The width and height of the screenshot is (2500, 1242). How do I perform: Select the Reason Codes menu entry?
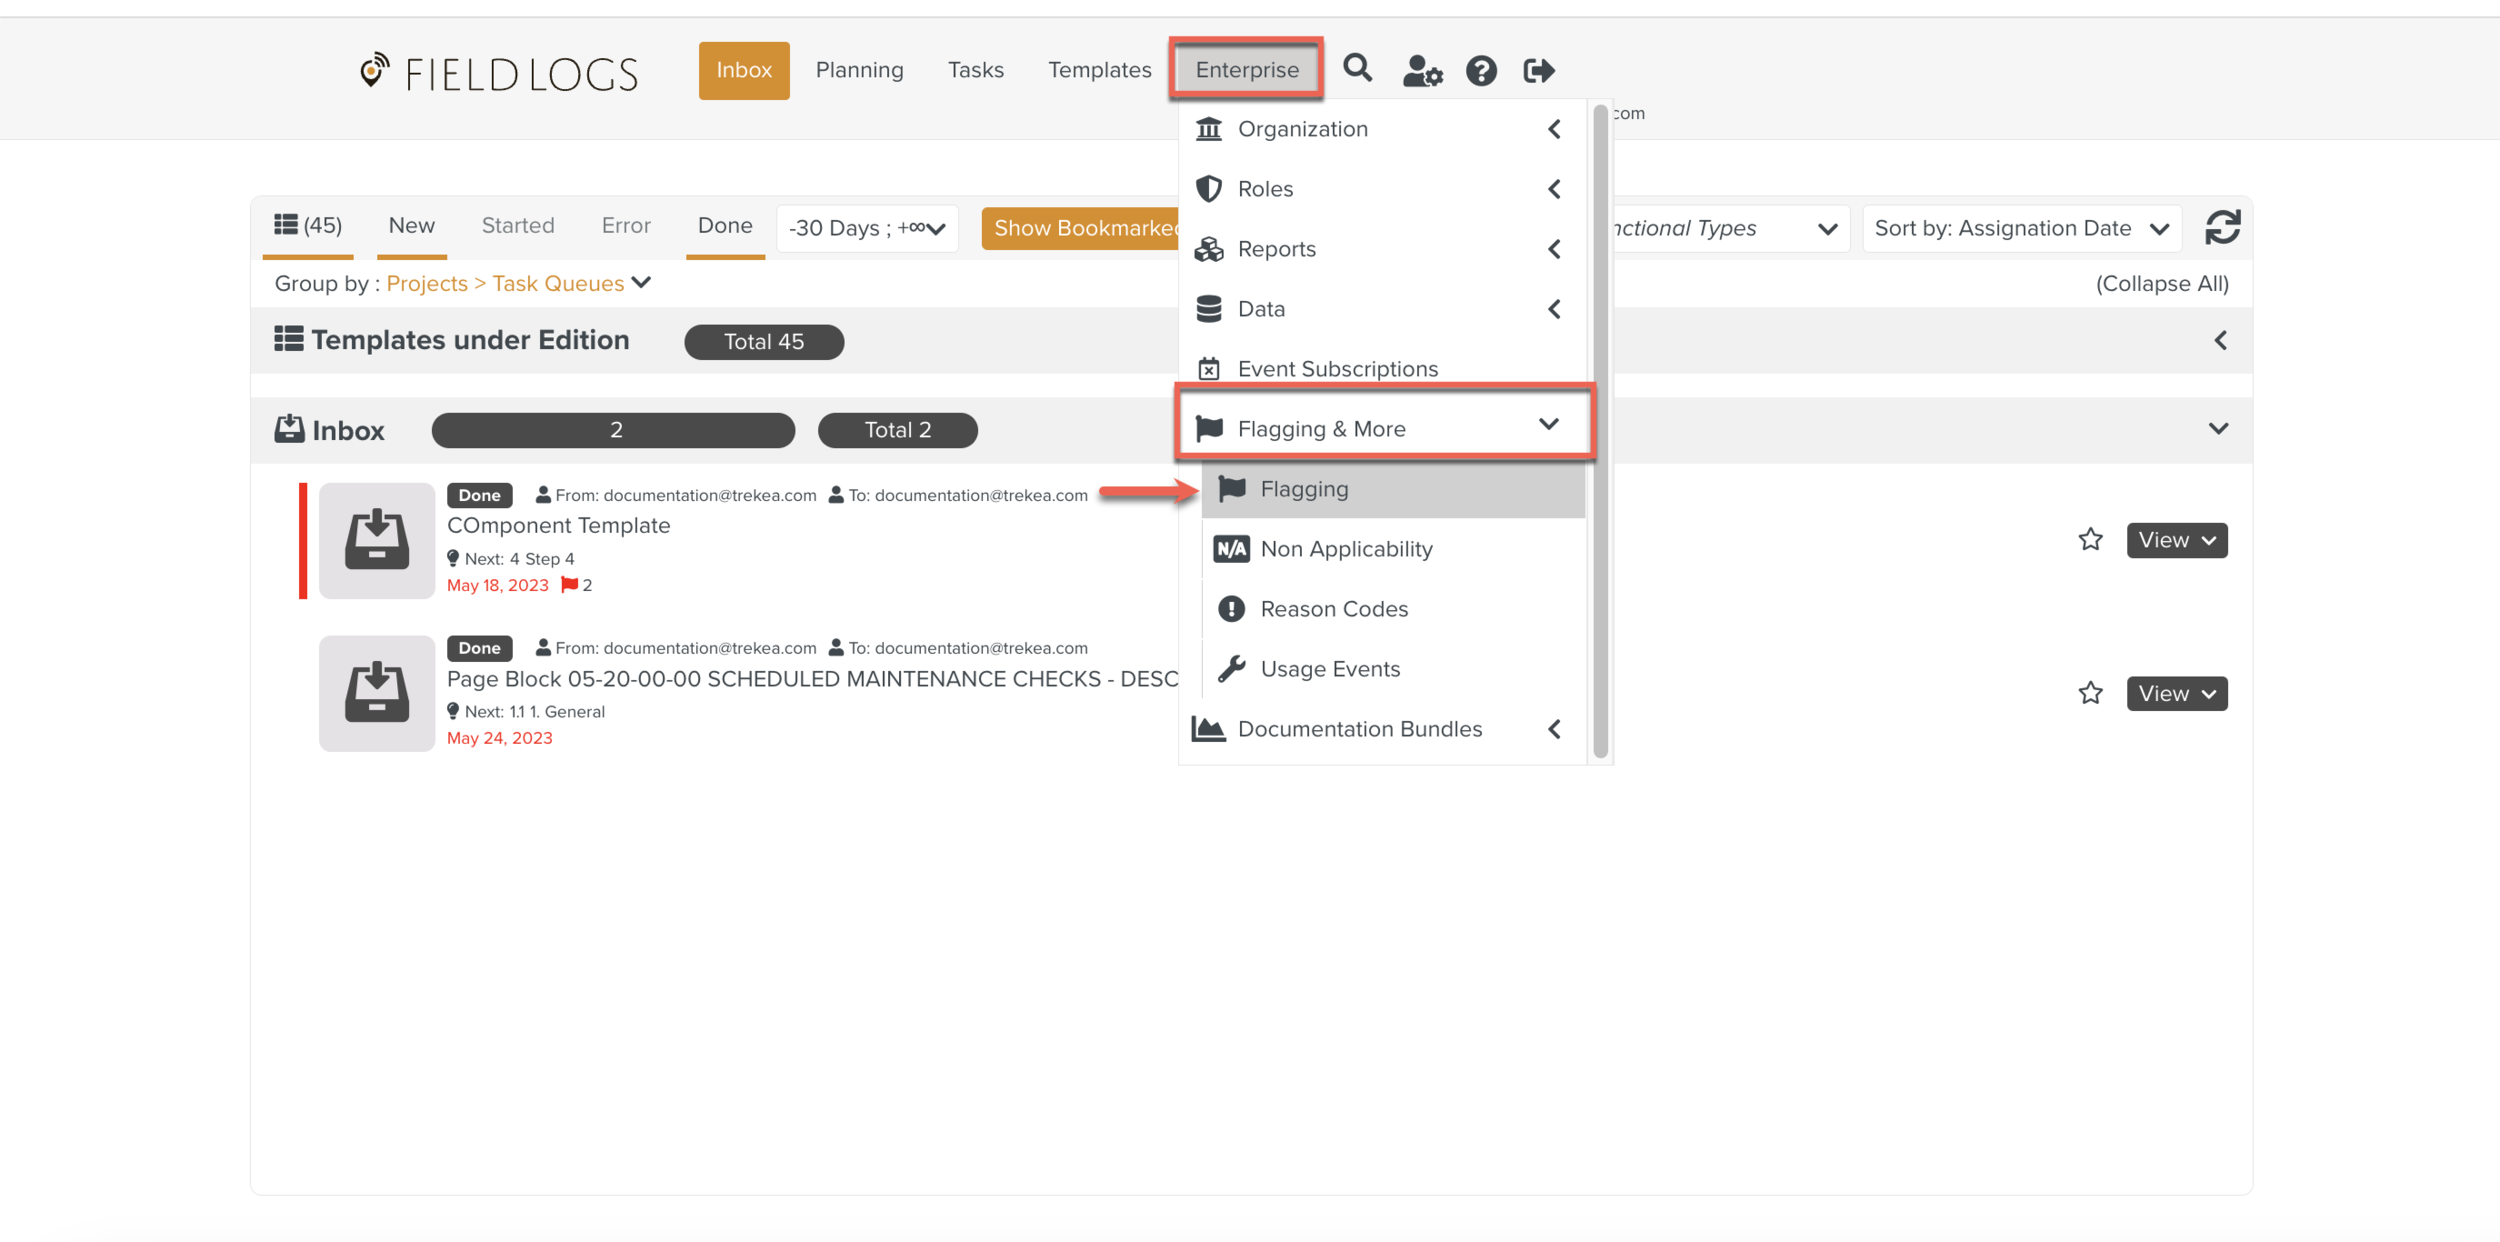(1393, 609)
